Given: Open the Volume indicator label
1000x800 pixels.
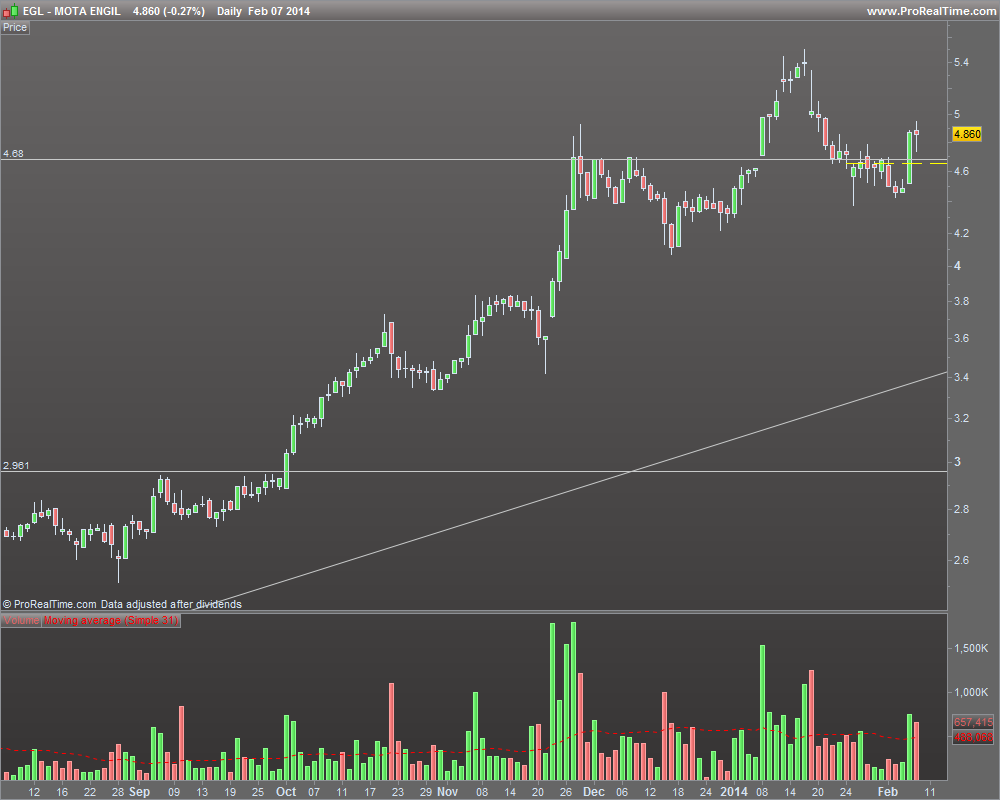Looking at the screenshot, I should [x=21, y=620].
